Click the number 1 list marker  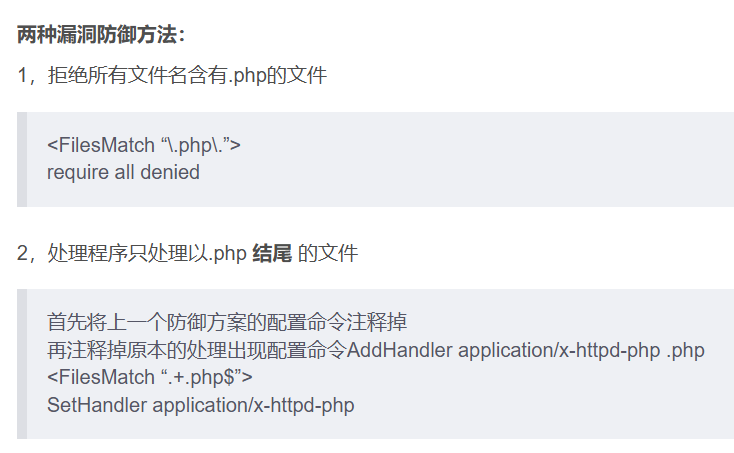pos(22,75)
